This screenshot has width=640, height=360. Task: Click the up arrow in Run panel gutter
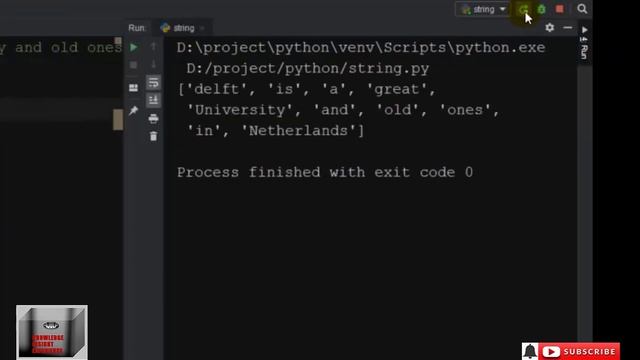[153, 46]
